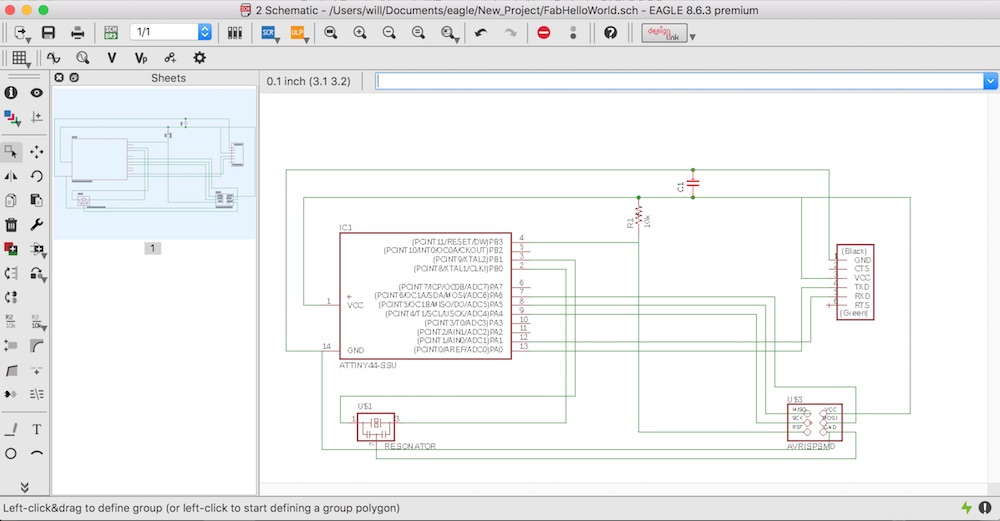Open the file export dropdown icon
This screenshot has height=521, width=1000.
(22, 33)
